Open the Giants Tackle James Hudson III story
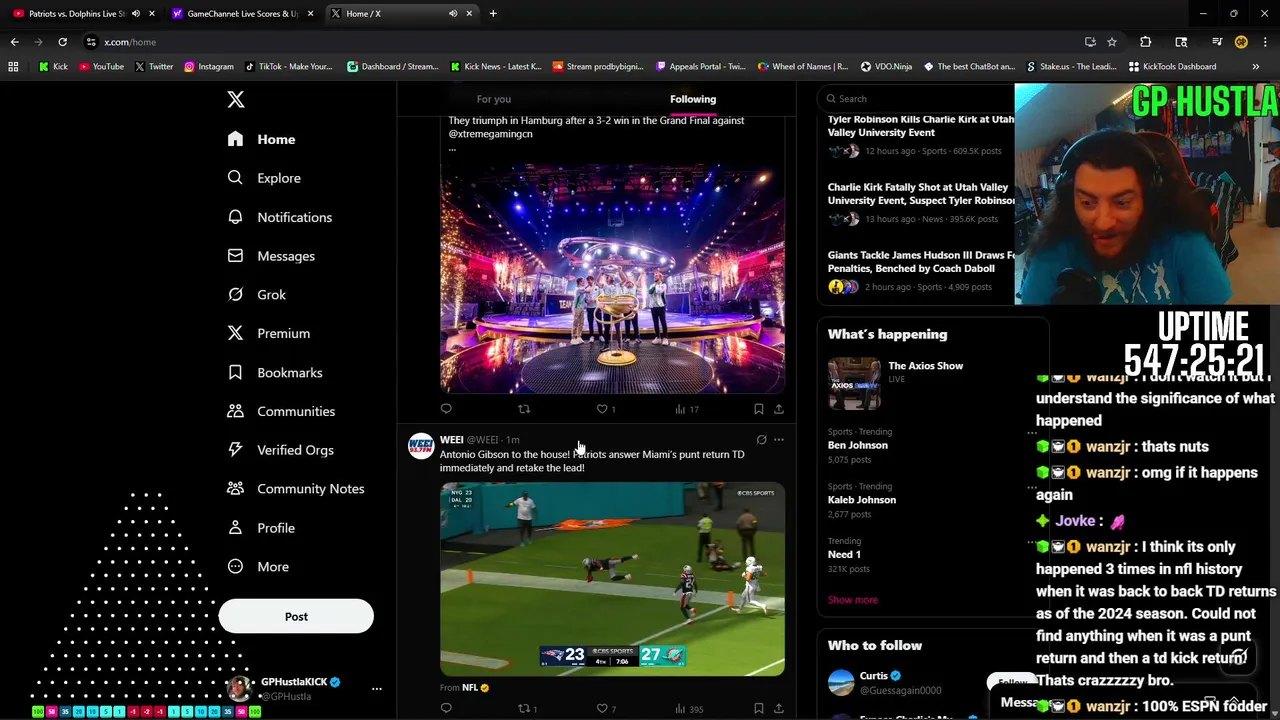Screen dimensions: 1280x720 tap(920, 262)
